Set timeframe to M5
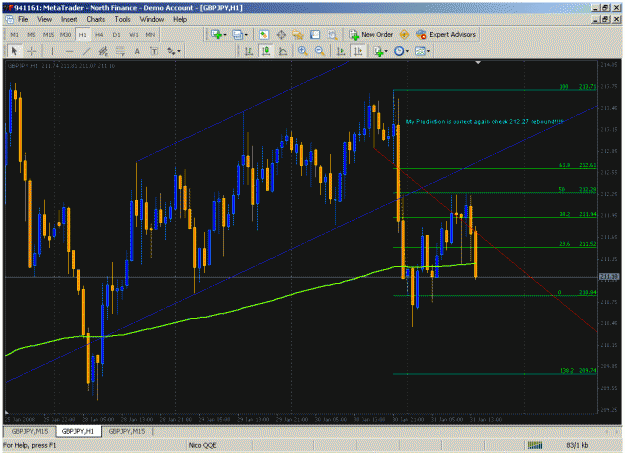This screenshot has height=453, width=625. pyautogui.click(x=31, y=35)
